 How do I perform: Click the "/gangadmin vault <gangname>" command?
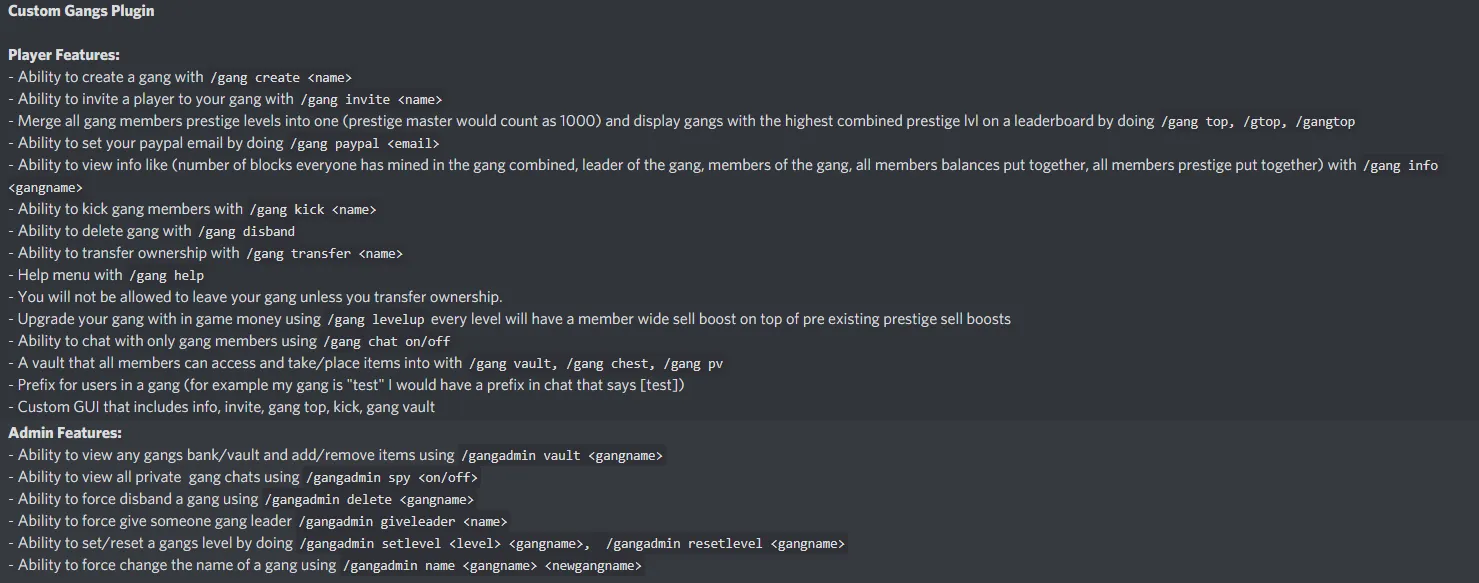(561, 456)
